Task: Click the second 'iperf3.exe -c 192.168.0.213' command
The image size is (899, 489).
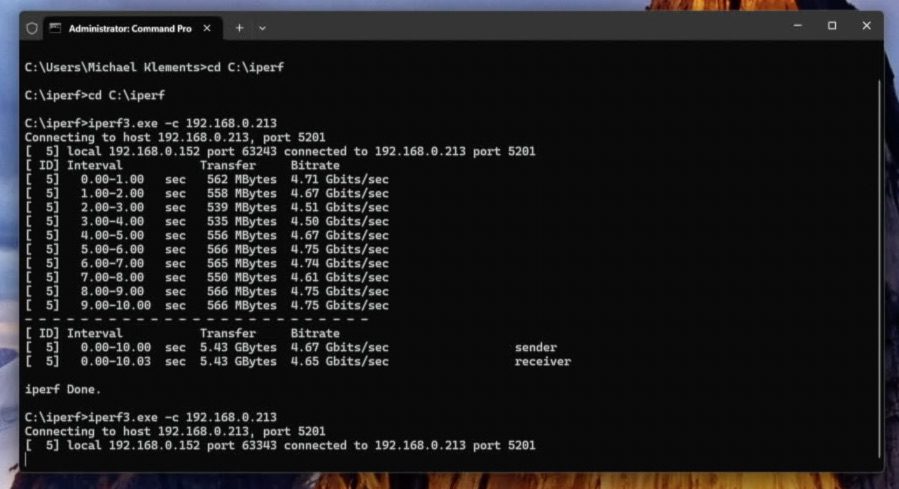Action: [182, 417]
